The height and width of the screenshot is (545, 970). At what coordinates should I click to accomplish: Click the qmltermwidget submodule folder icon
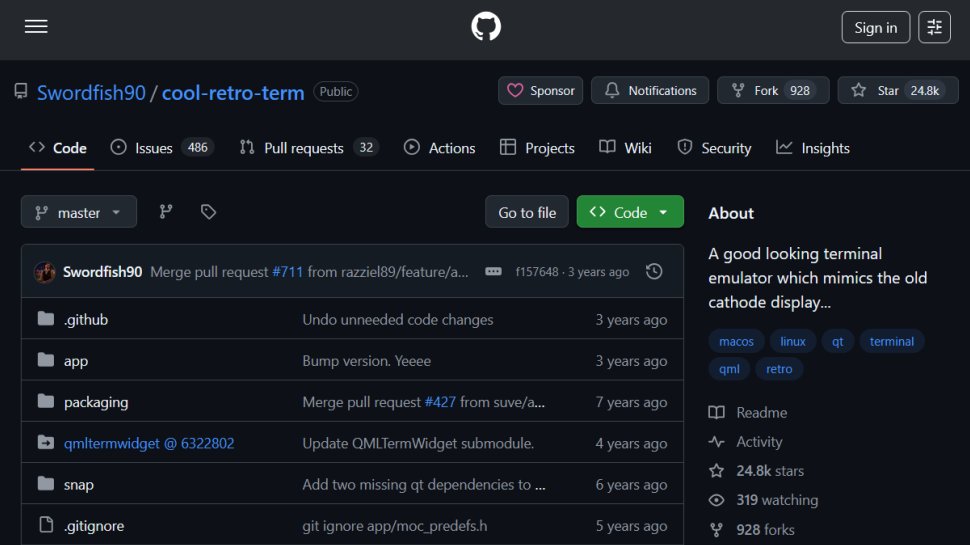(x=46, y=442)
